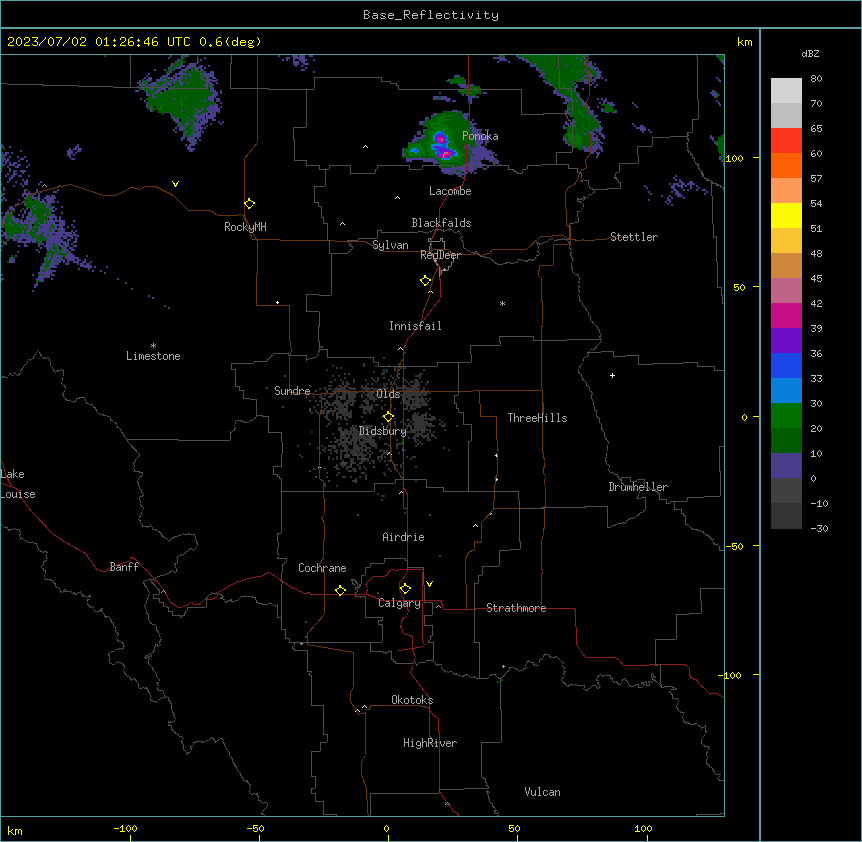Click the Base_Reflectivity title
Viewport: 862px width, 842px height.
pos(431,15)
